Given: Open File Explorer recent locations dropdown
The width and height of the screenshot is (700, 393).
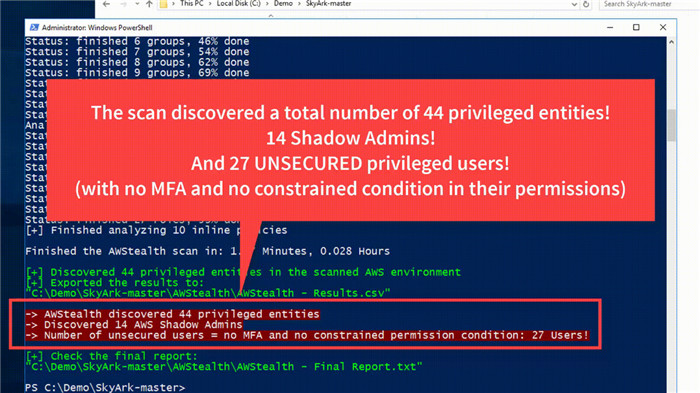Looking at the screenshot, I should [137, 4].
